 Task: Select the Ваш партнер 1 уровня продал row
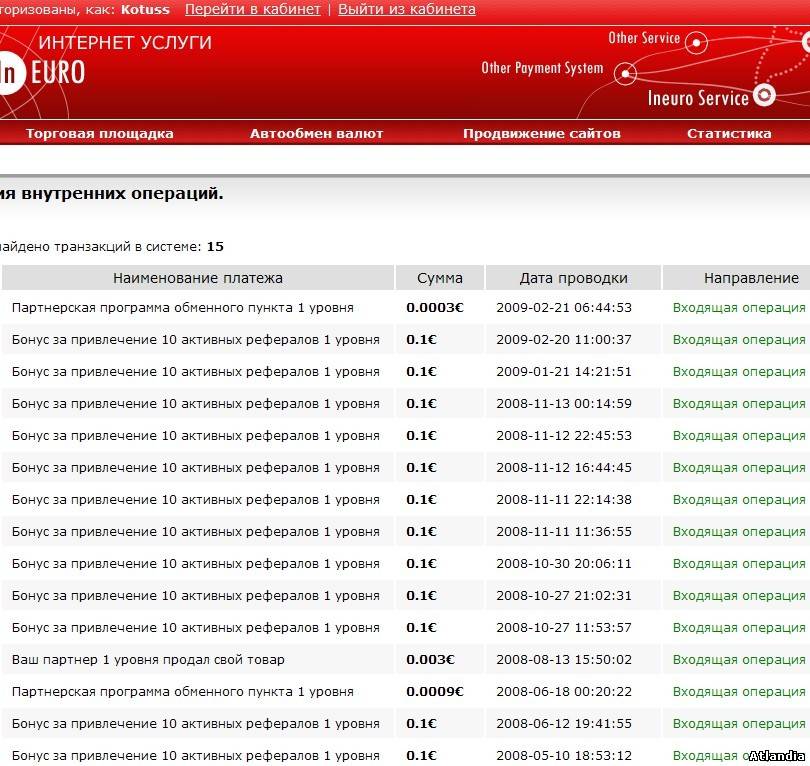[x=148, y=660]
